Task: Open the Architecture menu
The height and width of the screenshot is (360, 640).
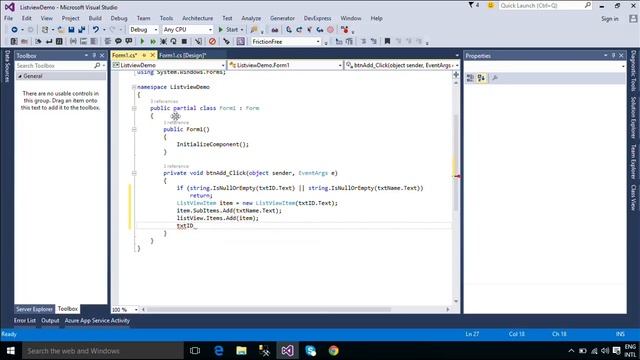Action: tap(198, 18)
